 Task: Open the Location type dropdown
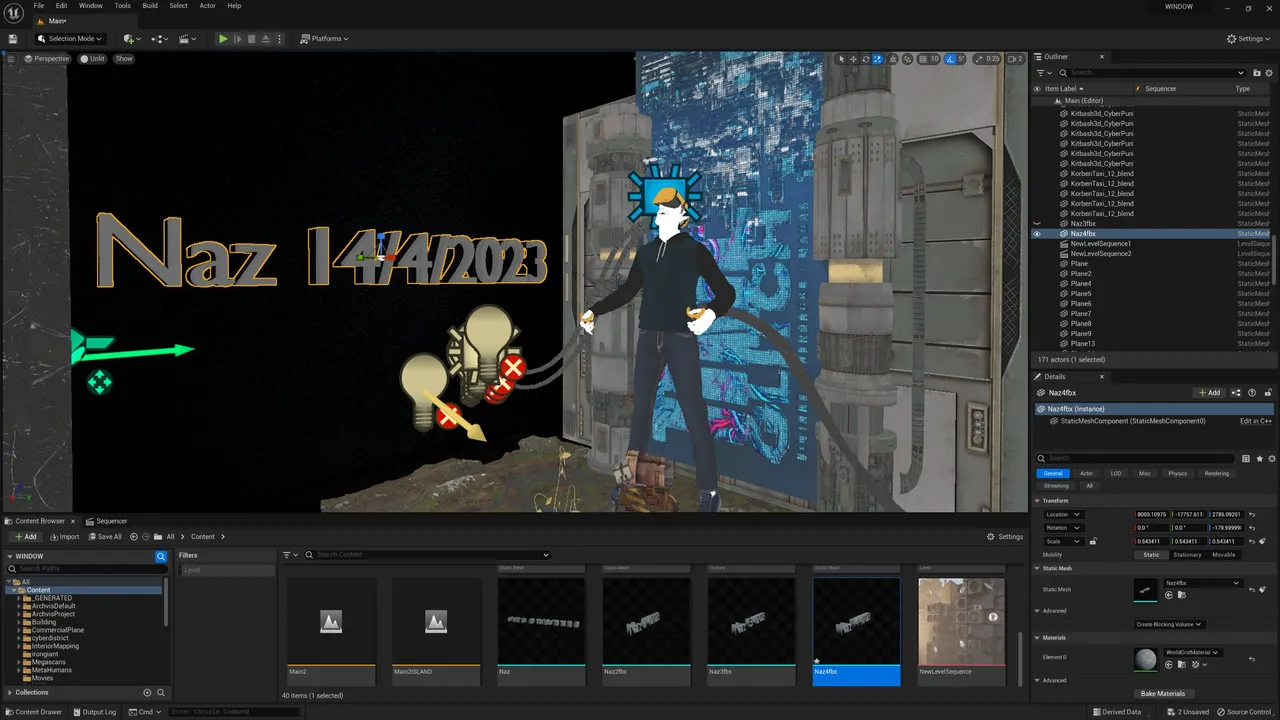click(x=1063, y=515)
